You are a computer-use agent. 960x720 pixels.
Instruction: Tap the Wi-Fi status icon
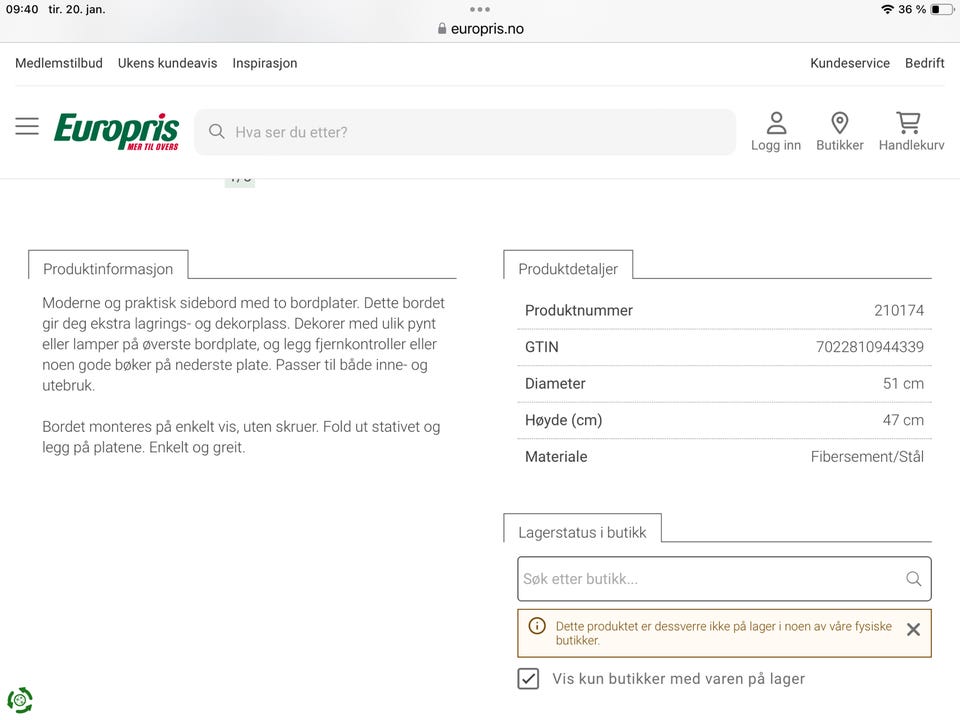[887, 9]
